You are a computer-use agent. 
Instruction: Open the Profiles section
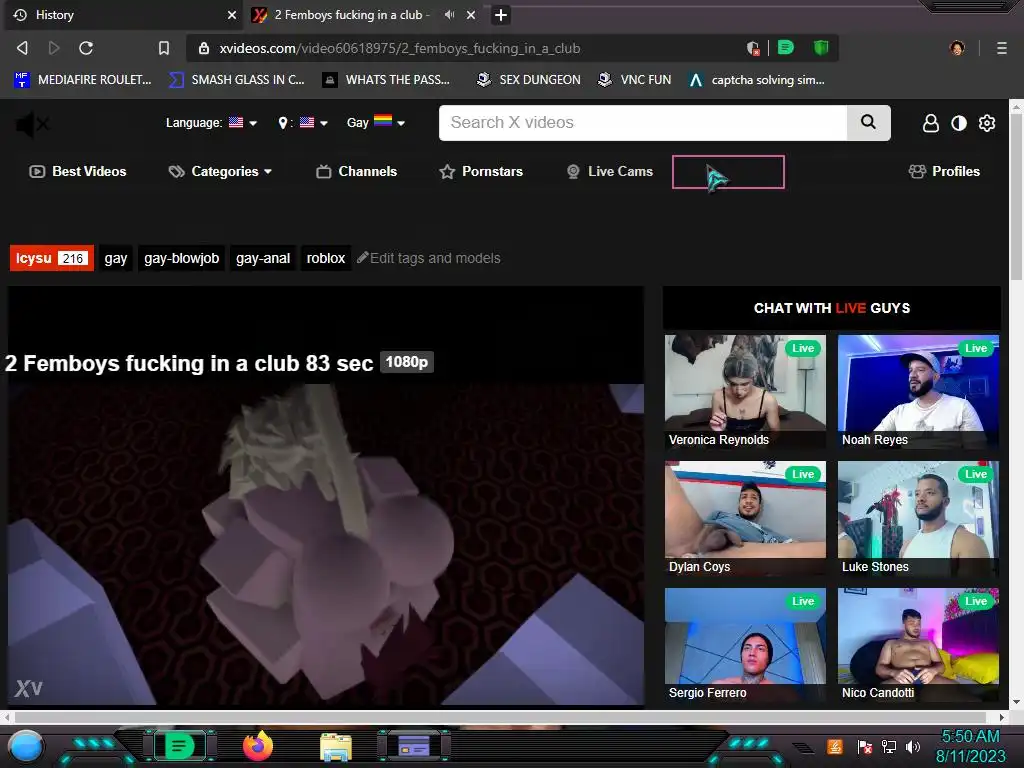click(x=944, y=172)
